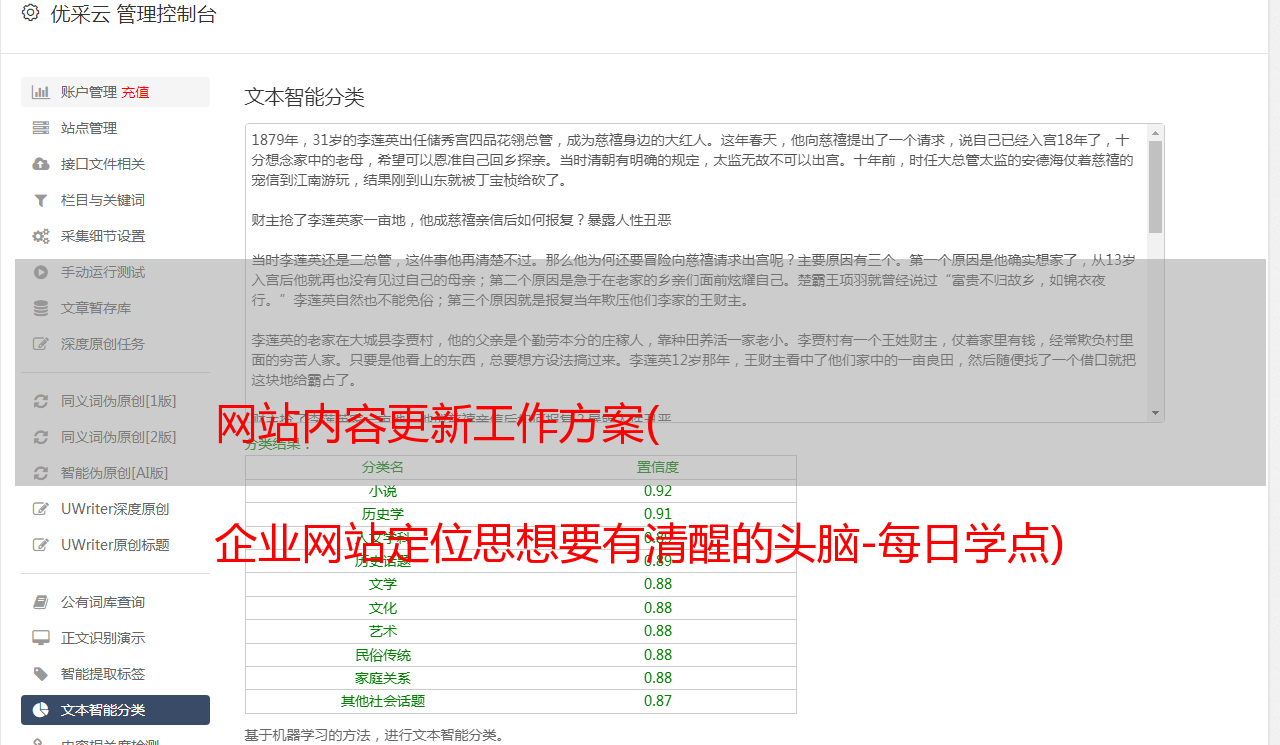Click the 0.92 confidence value
Image resolution: width=1280 pixels, height=745 pixels.
pyautogui.click(x=658, y=491)
